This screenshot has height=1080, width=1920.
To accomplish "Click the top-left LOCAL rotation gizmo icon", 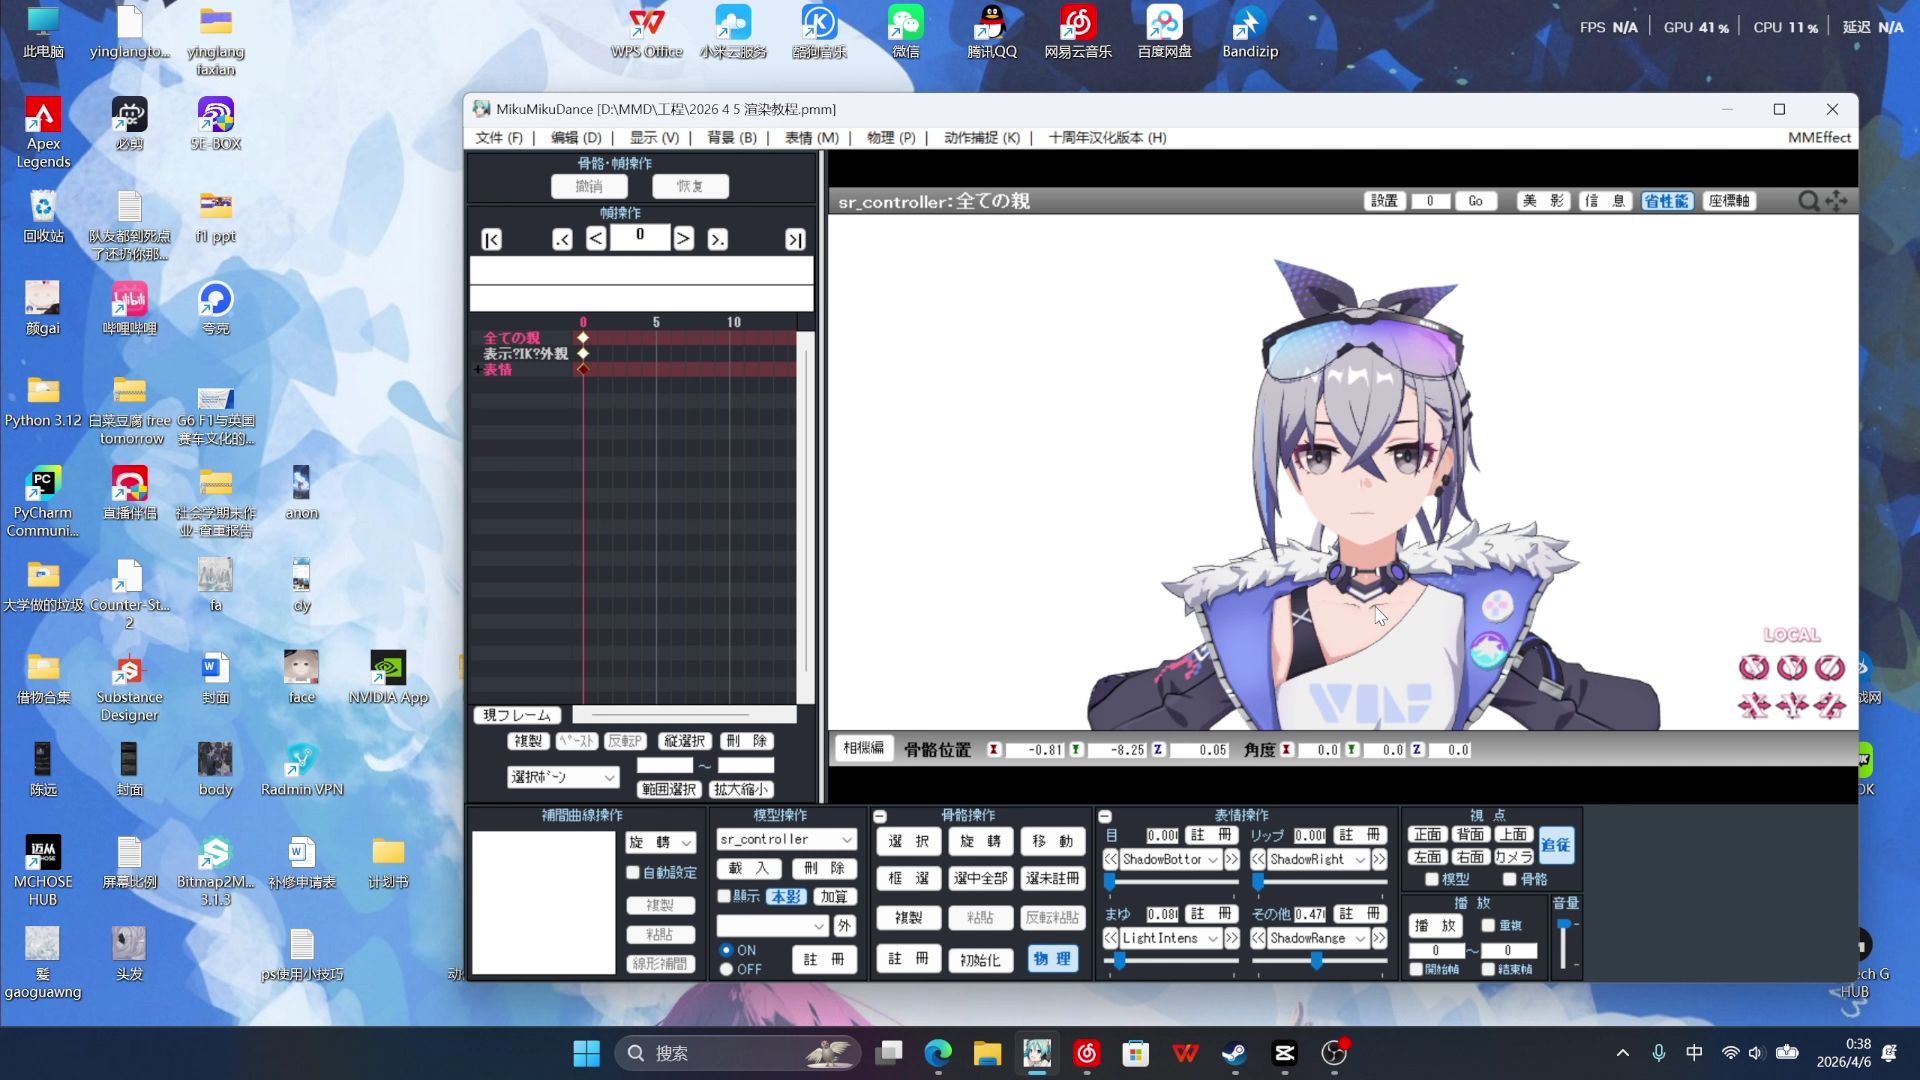I will [1753, 667].
